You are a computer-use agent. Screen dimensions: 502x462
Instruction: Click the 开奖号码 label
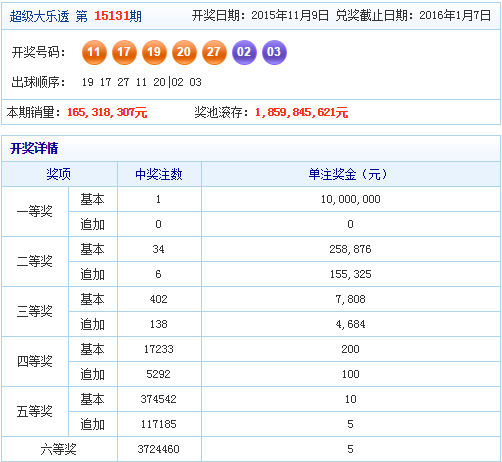click(x=38, y=52)
